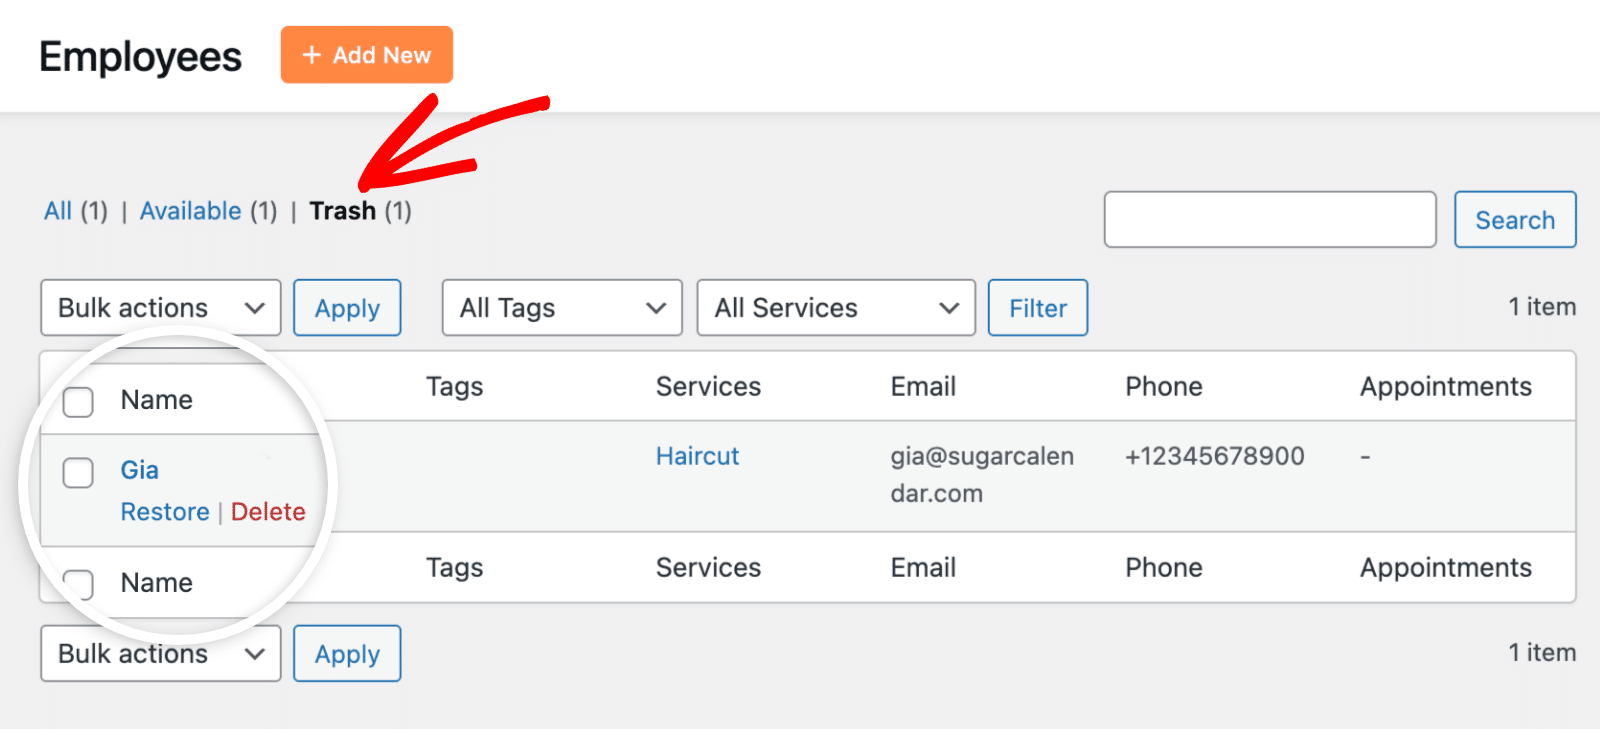The image size is (1600, 729).
Task: Open the All Tags dropdown
Action: [562, 308]
